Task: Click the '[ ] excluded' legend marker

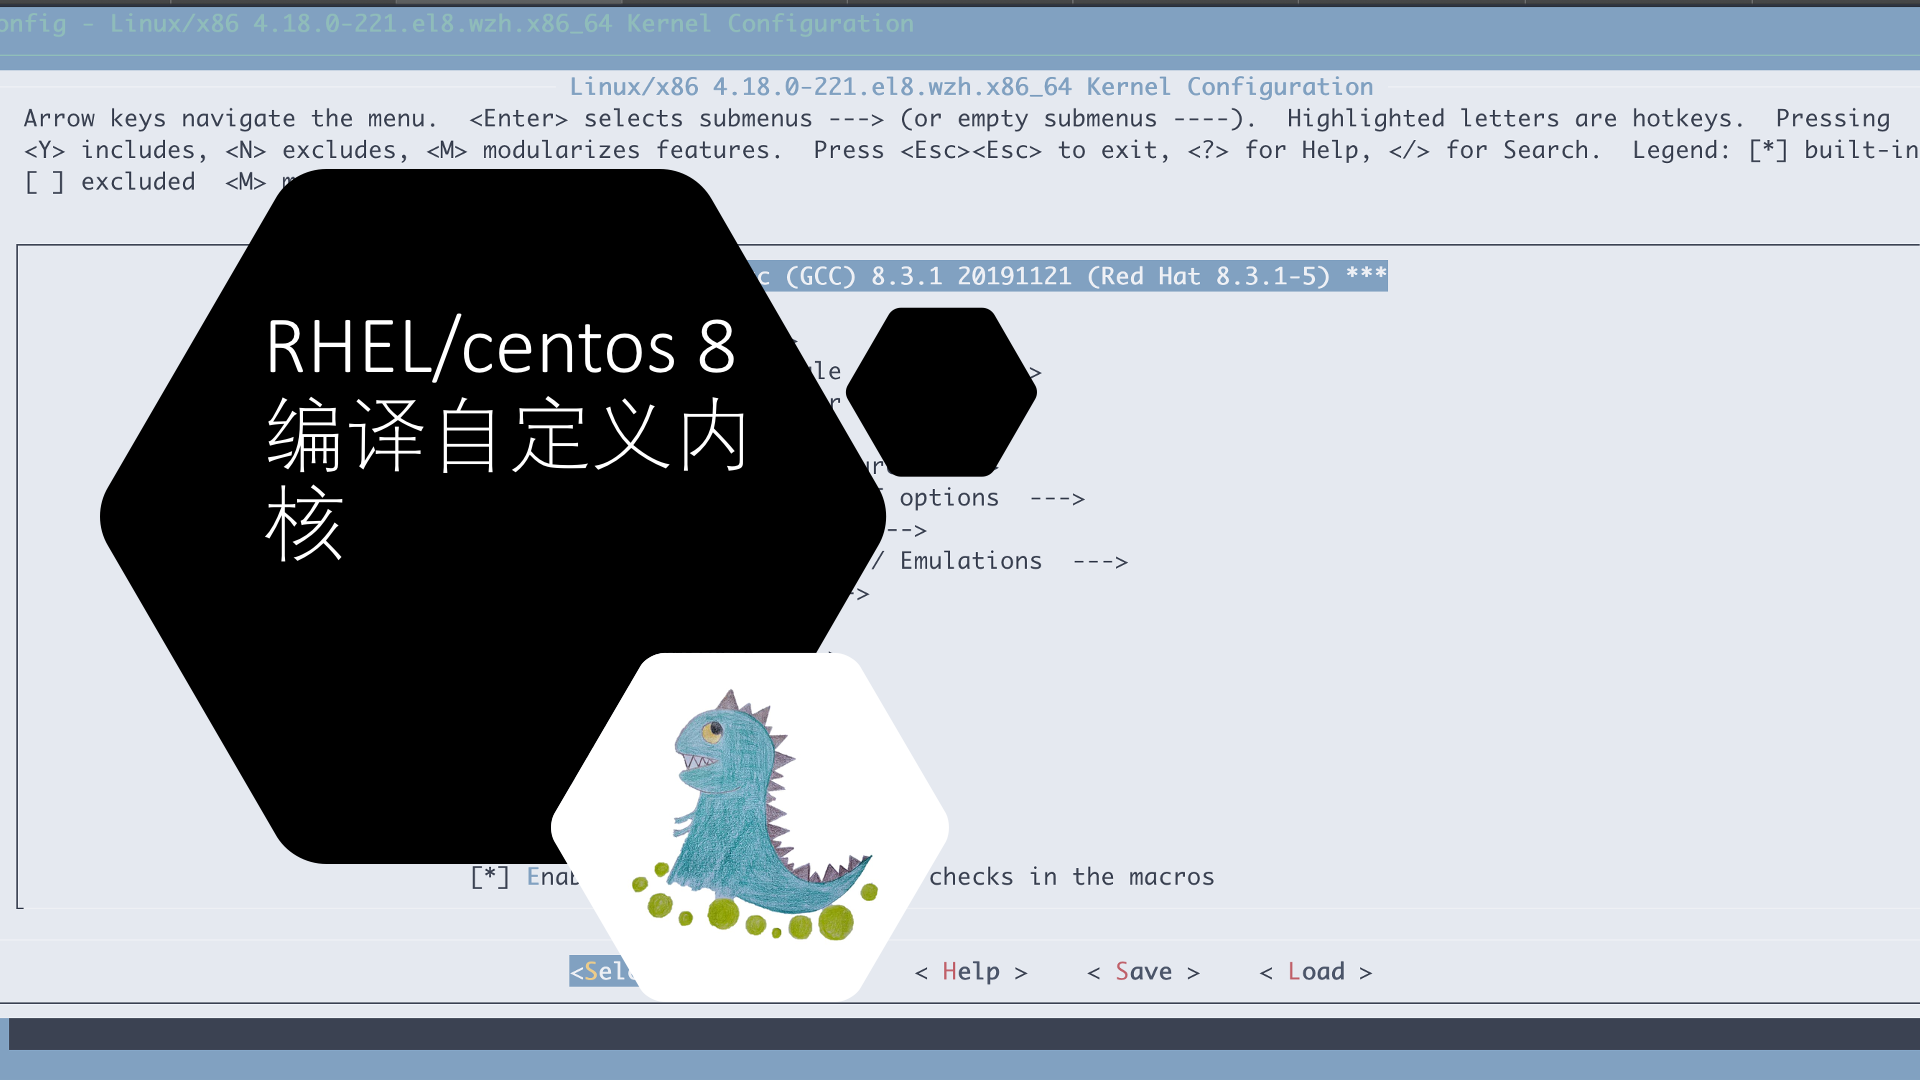Action: coord(44,182)
